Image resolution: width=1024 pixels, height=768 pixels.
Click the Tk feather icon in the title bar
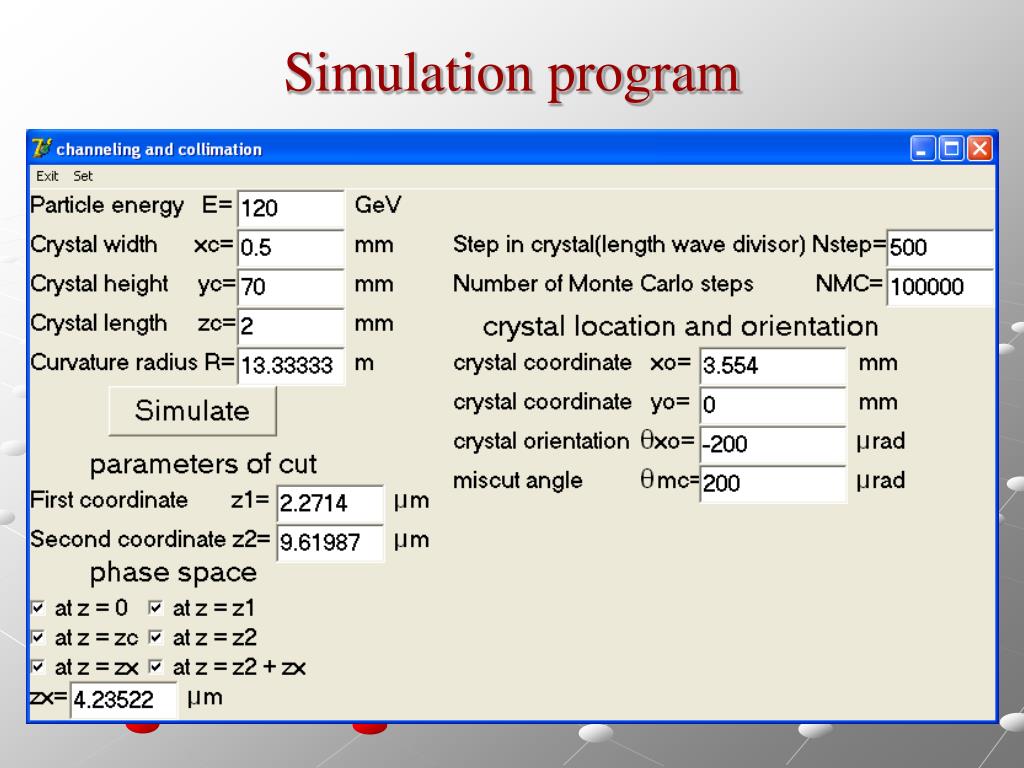(41, 148)
